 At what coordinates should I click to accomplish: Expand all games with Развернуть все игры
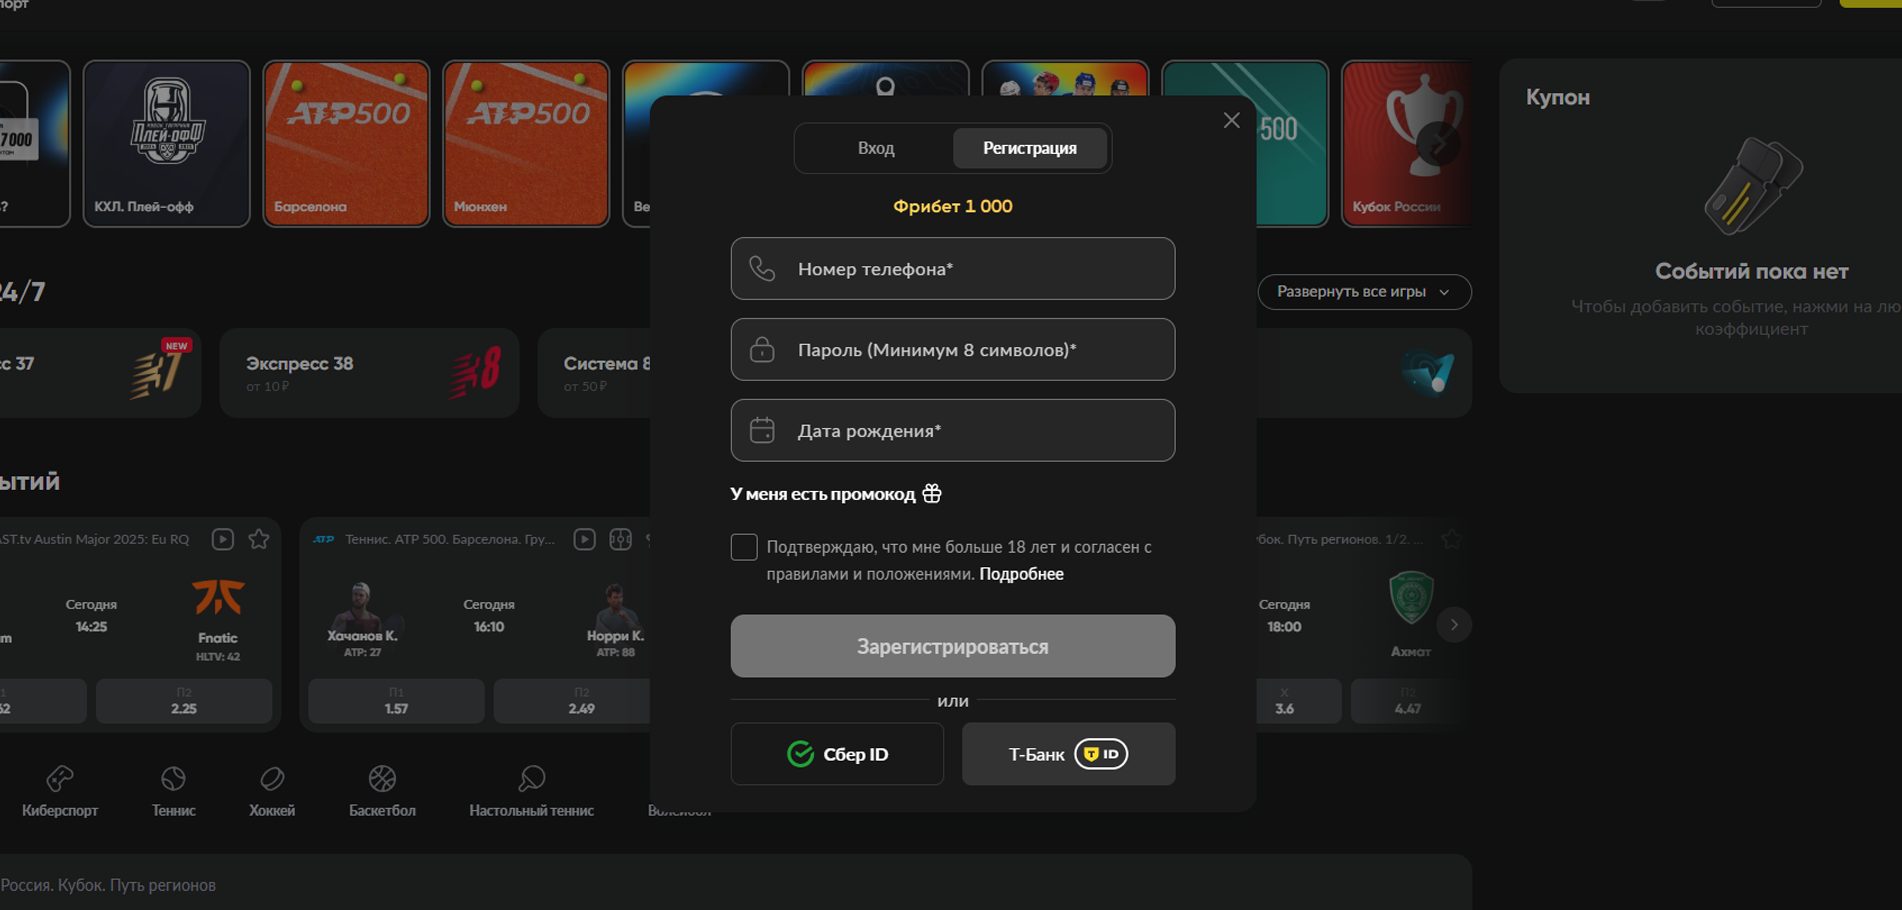pos(1363,292)
